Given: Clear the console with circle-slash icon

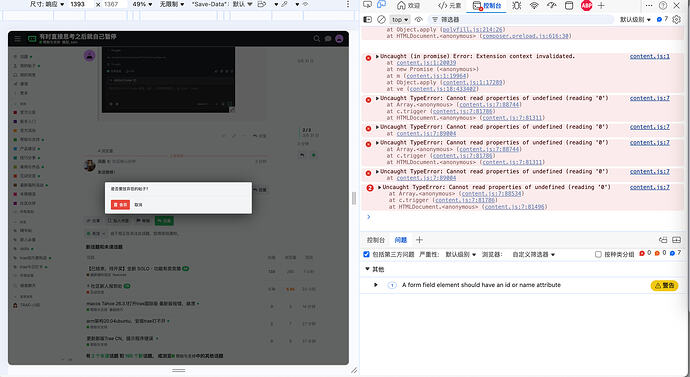Looking at the screenshot, I should (x=382, y=19).
